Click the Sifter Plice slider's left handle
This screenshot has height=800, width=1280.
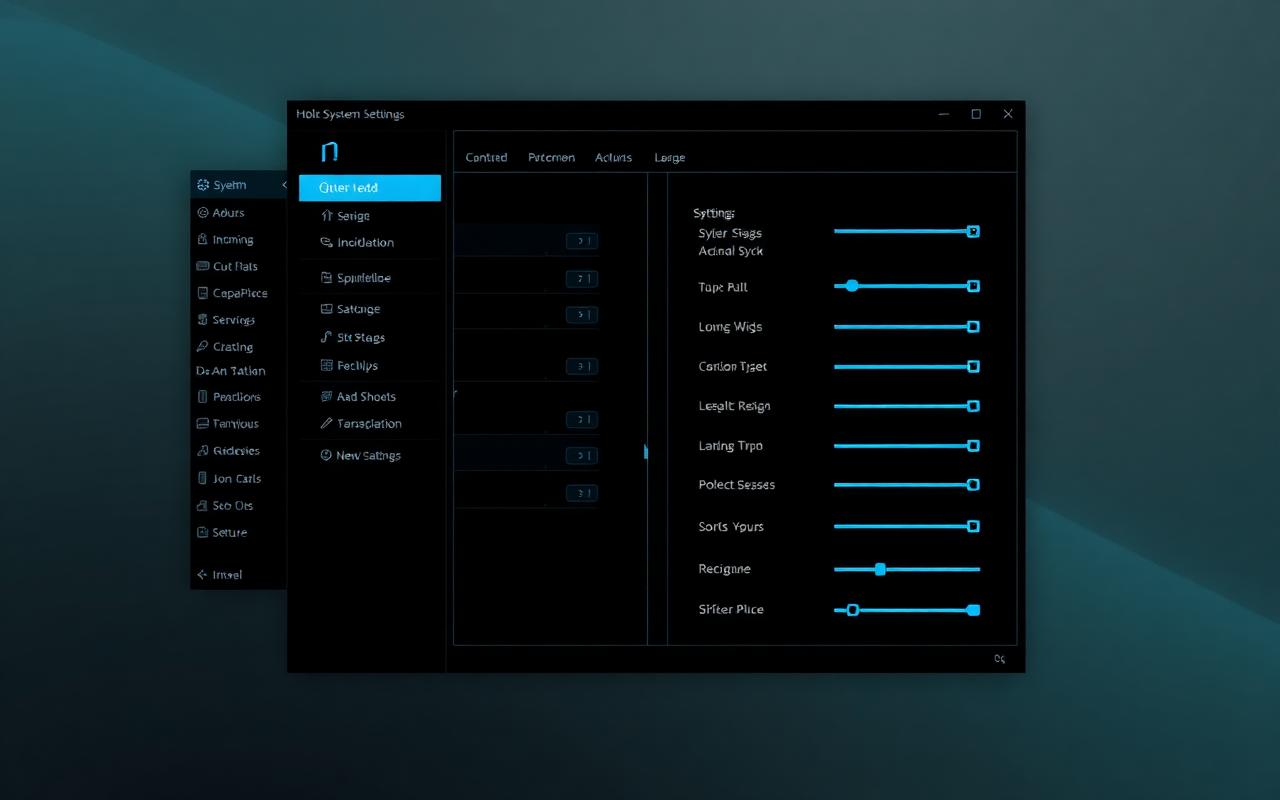[x=853, y=610]
